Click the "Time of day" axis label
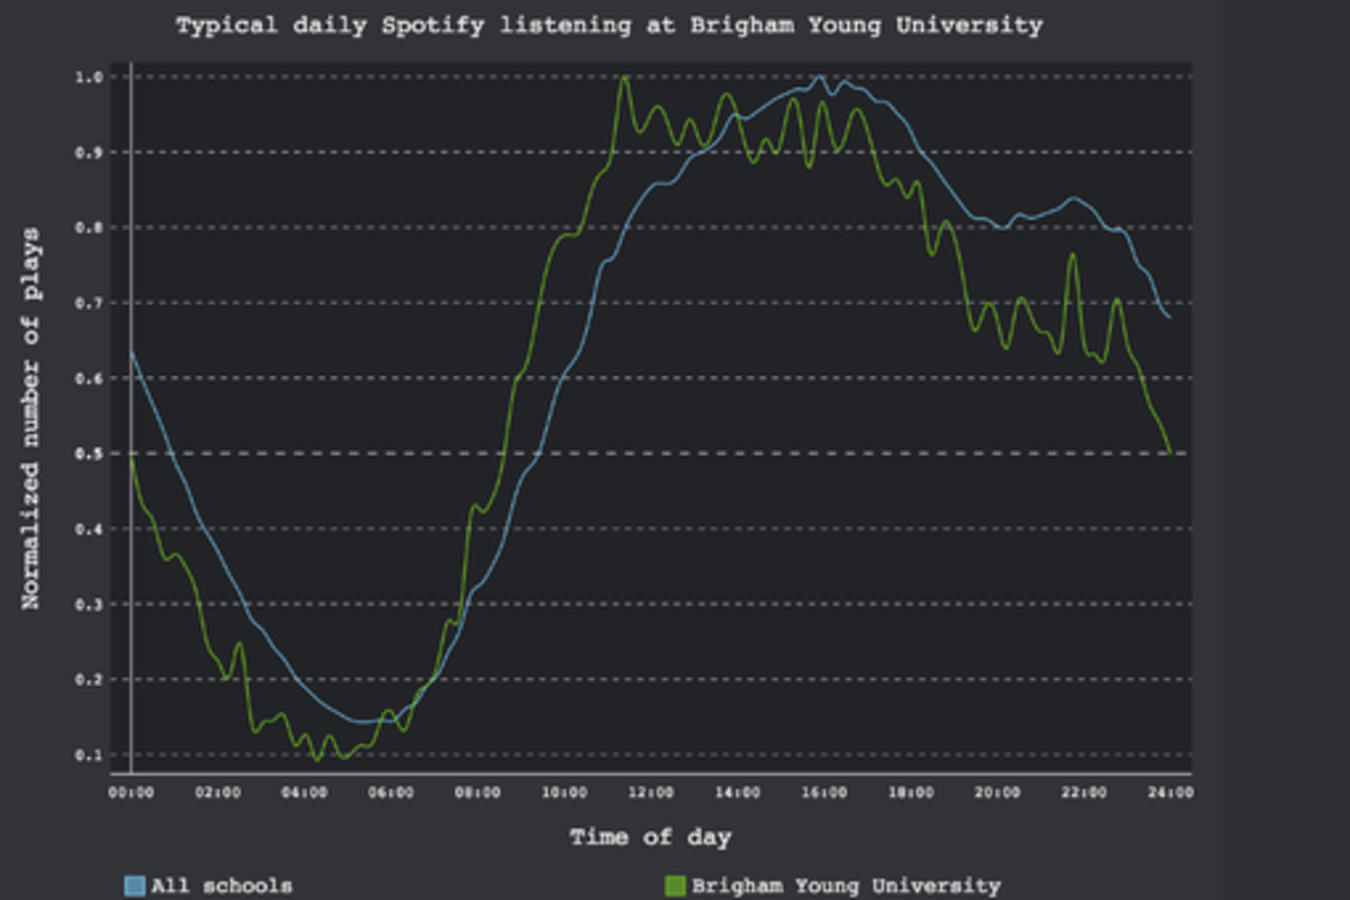The image size is (1350, 900). tap(651, 837)
